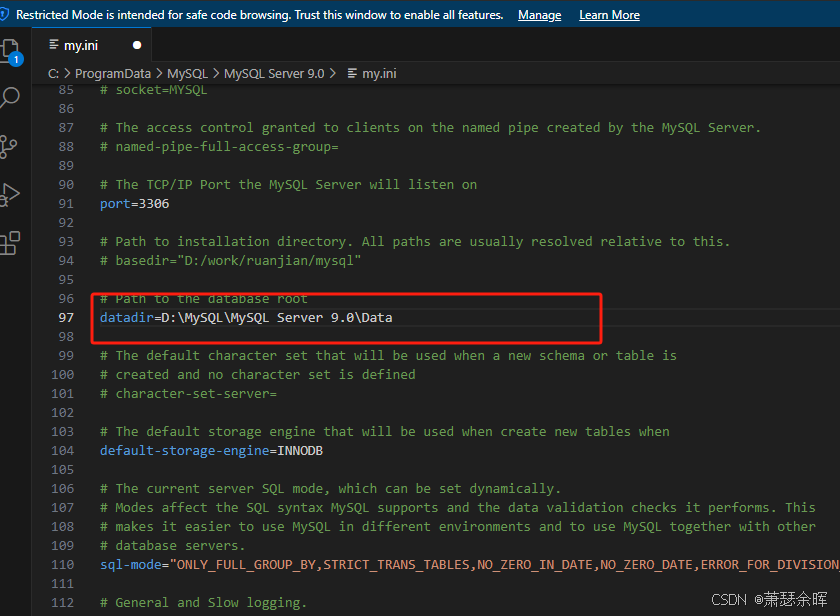Click line number 97 in the gutter
This screenshot has height=616, width=840.
pos(66,317)
